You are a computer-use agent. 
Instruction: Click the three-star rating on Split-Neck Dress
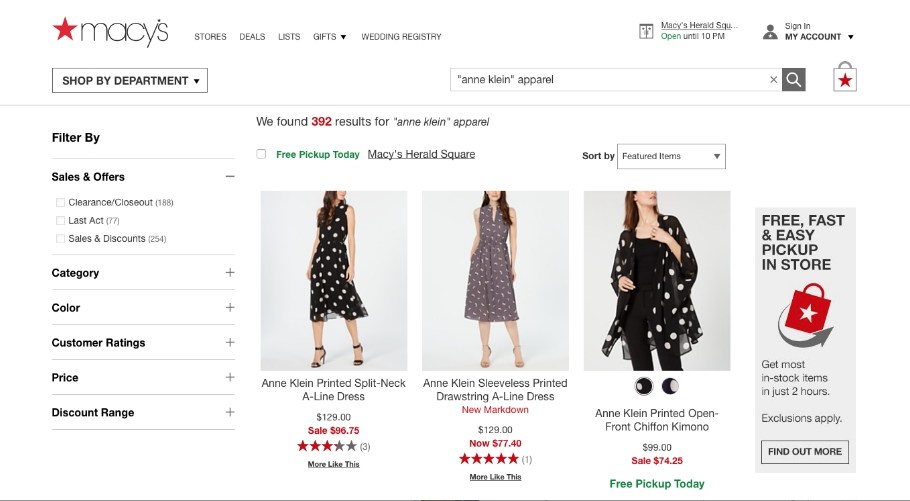click(x=327, y=446)
